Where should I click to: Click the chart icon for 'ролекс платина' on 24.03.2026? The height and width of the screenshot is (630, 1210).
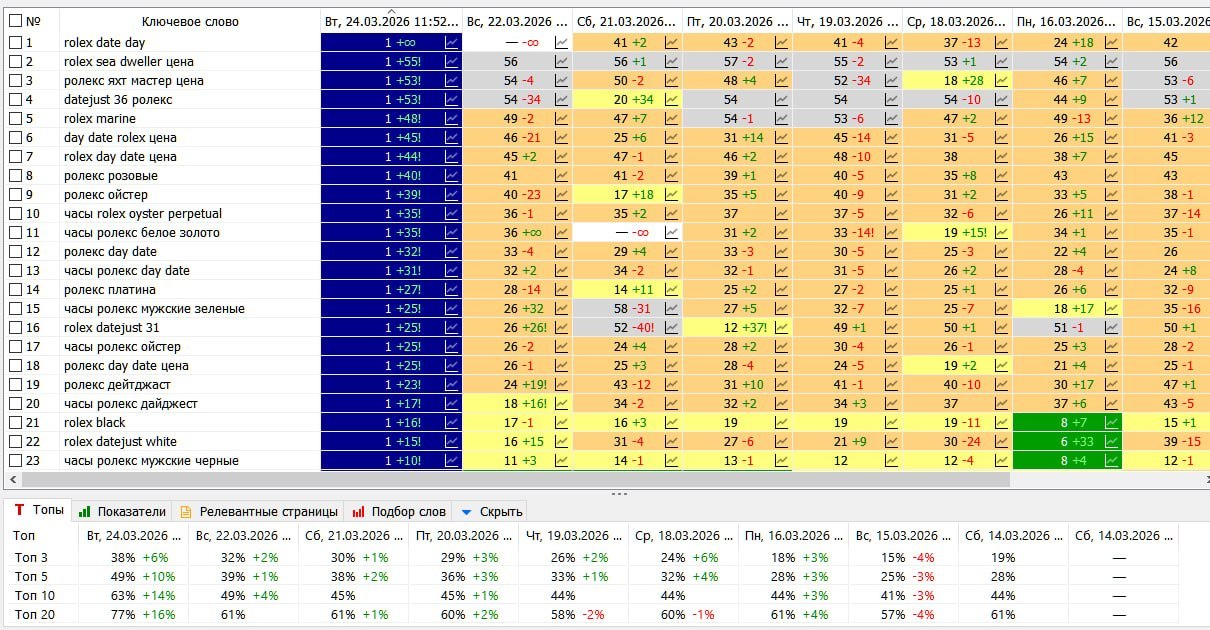pyautogui.click(x=452, y=290)
